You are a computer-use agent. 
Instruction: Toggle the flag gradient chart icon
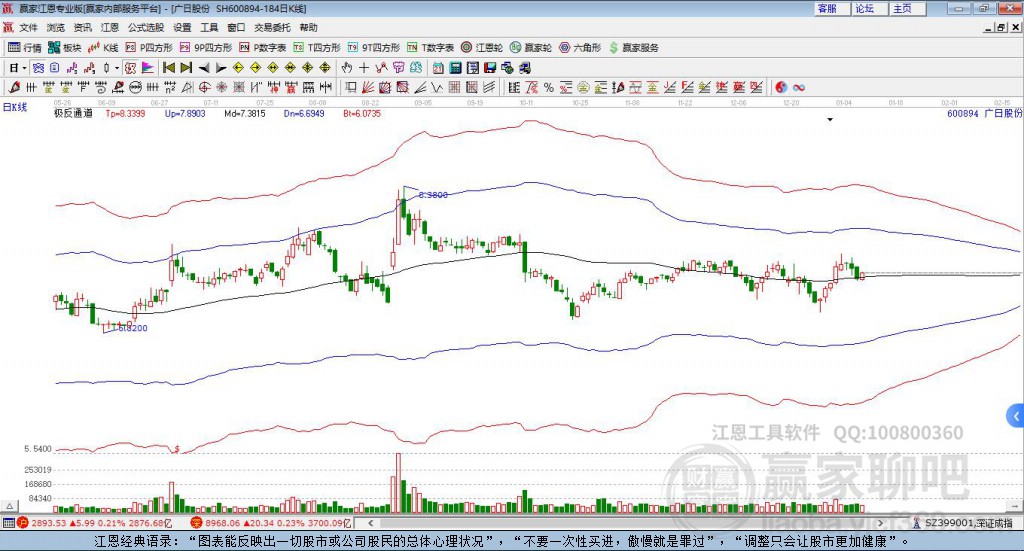(x=148, y=68)
